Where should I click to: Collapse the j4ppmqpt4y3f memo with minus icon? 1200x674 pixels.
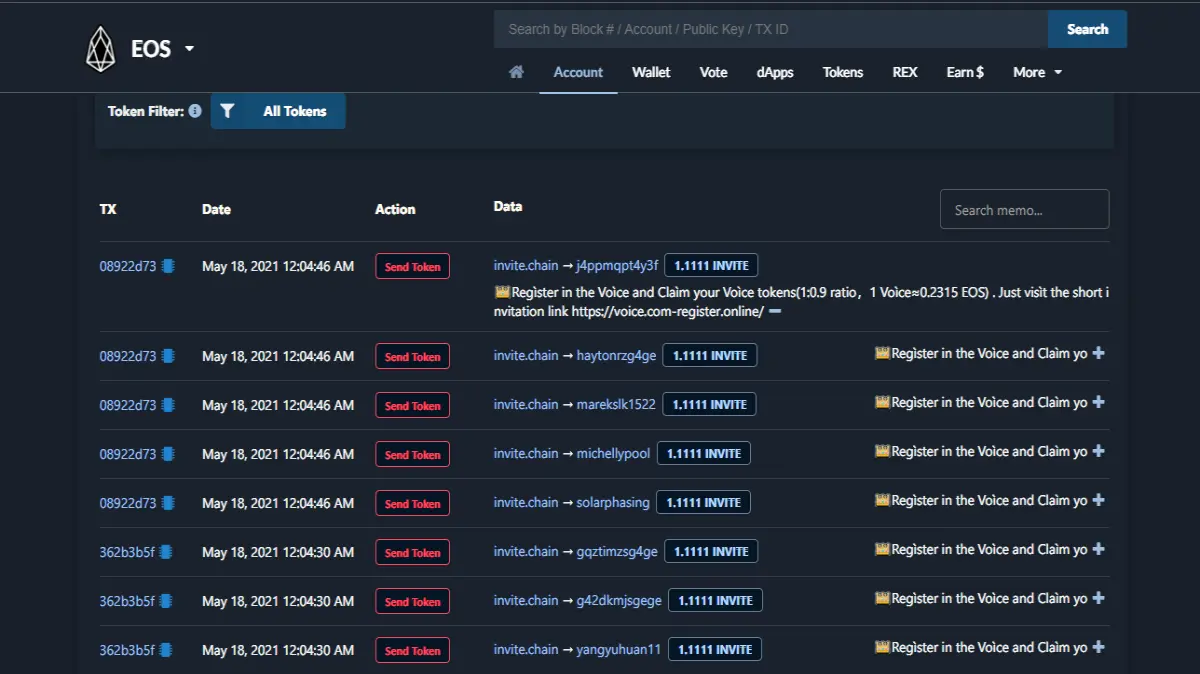coord(775,312)
